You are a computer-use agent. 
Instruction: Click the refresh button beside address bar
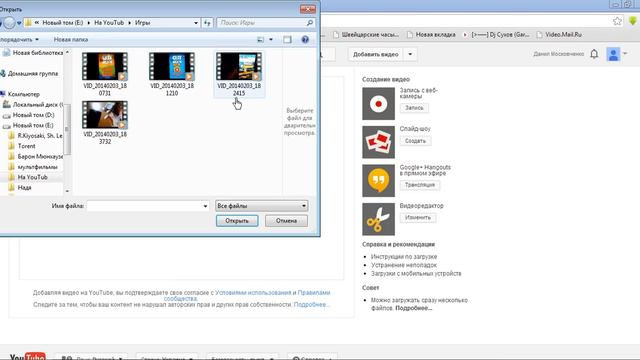(207, 23)
